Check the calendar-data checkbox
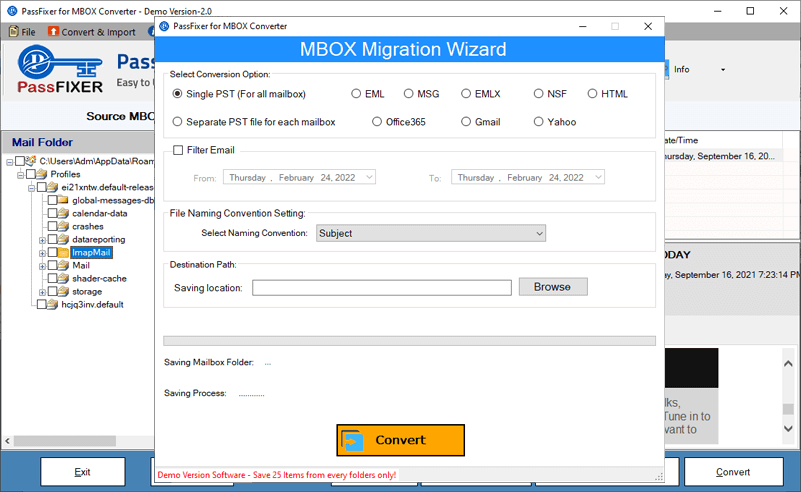Screen dimensions: 801x492 (52, 213)
